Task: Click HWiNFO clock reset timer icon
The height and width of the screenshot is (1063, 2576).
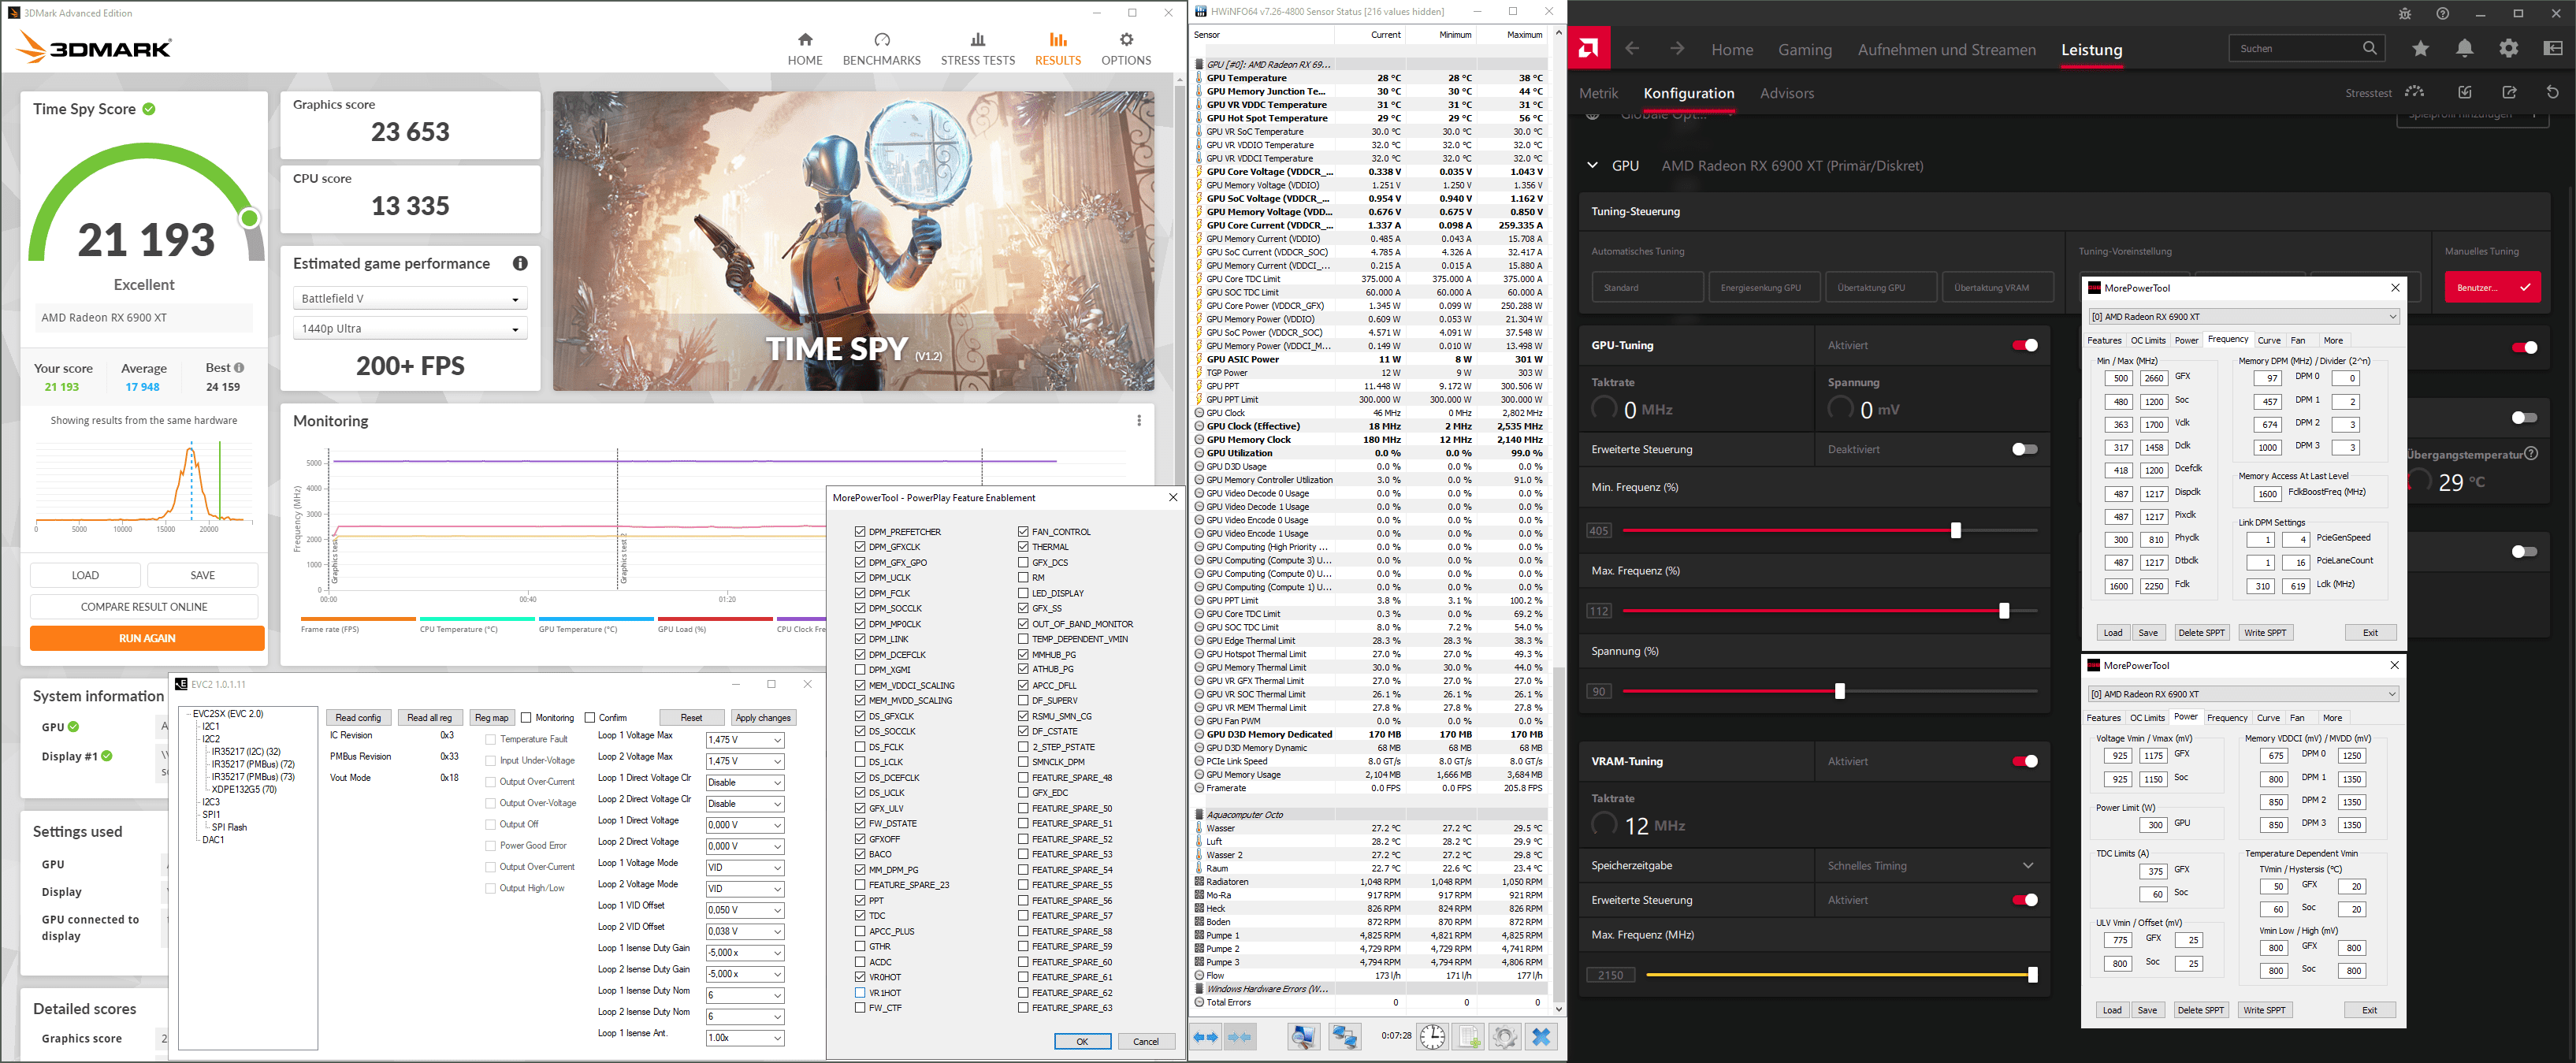Action: [1432, 1037]
